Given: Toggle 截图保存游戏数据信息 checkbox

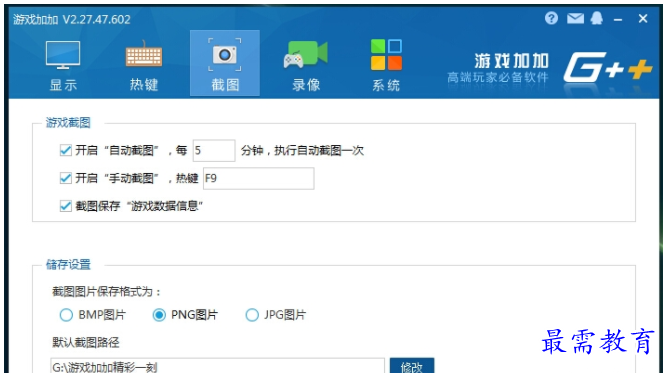Looking at the screenshot, I should (66, 206).
